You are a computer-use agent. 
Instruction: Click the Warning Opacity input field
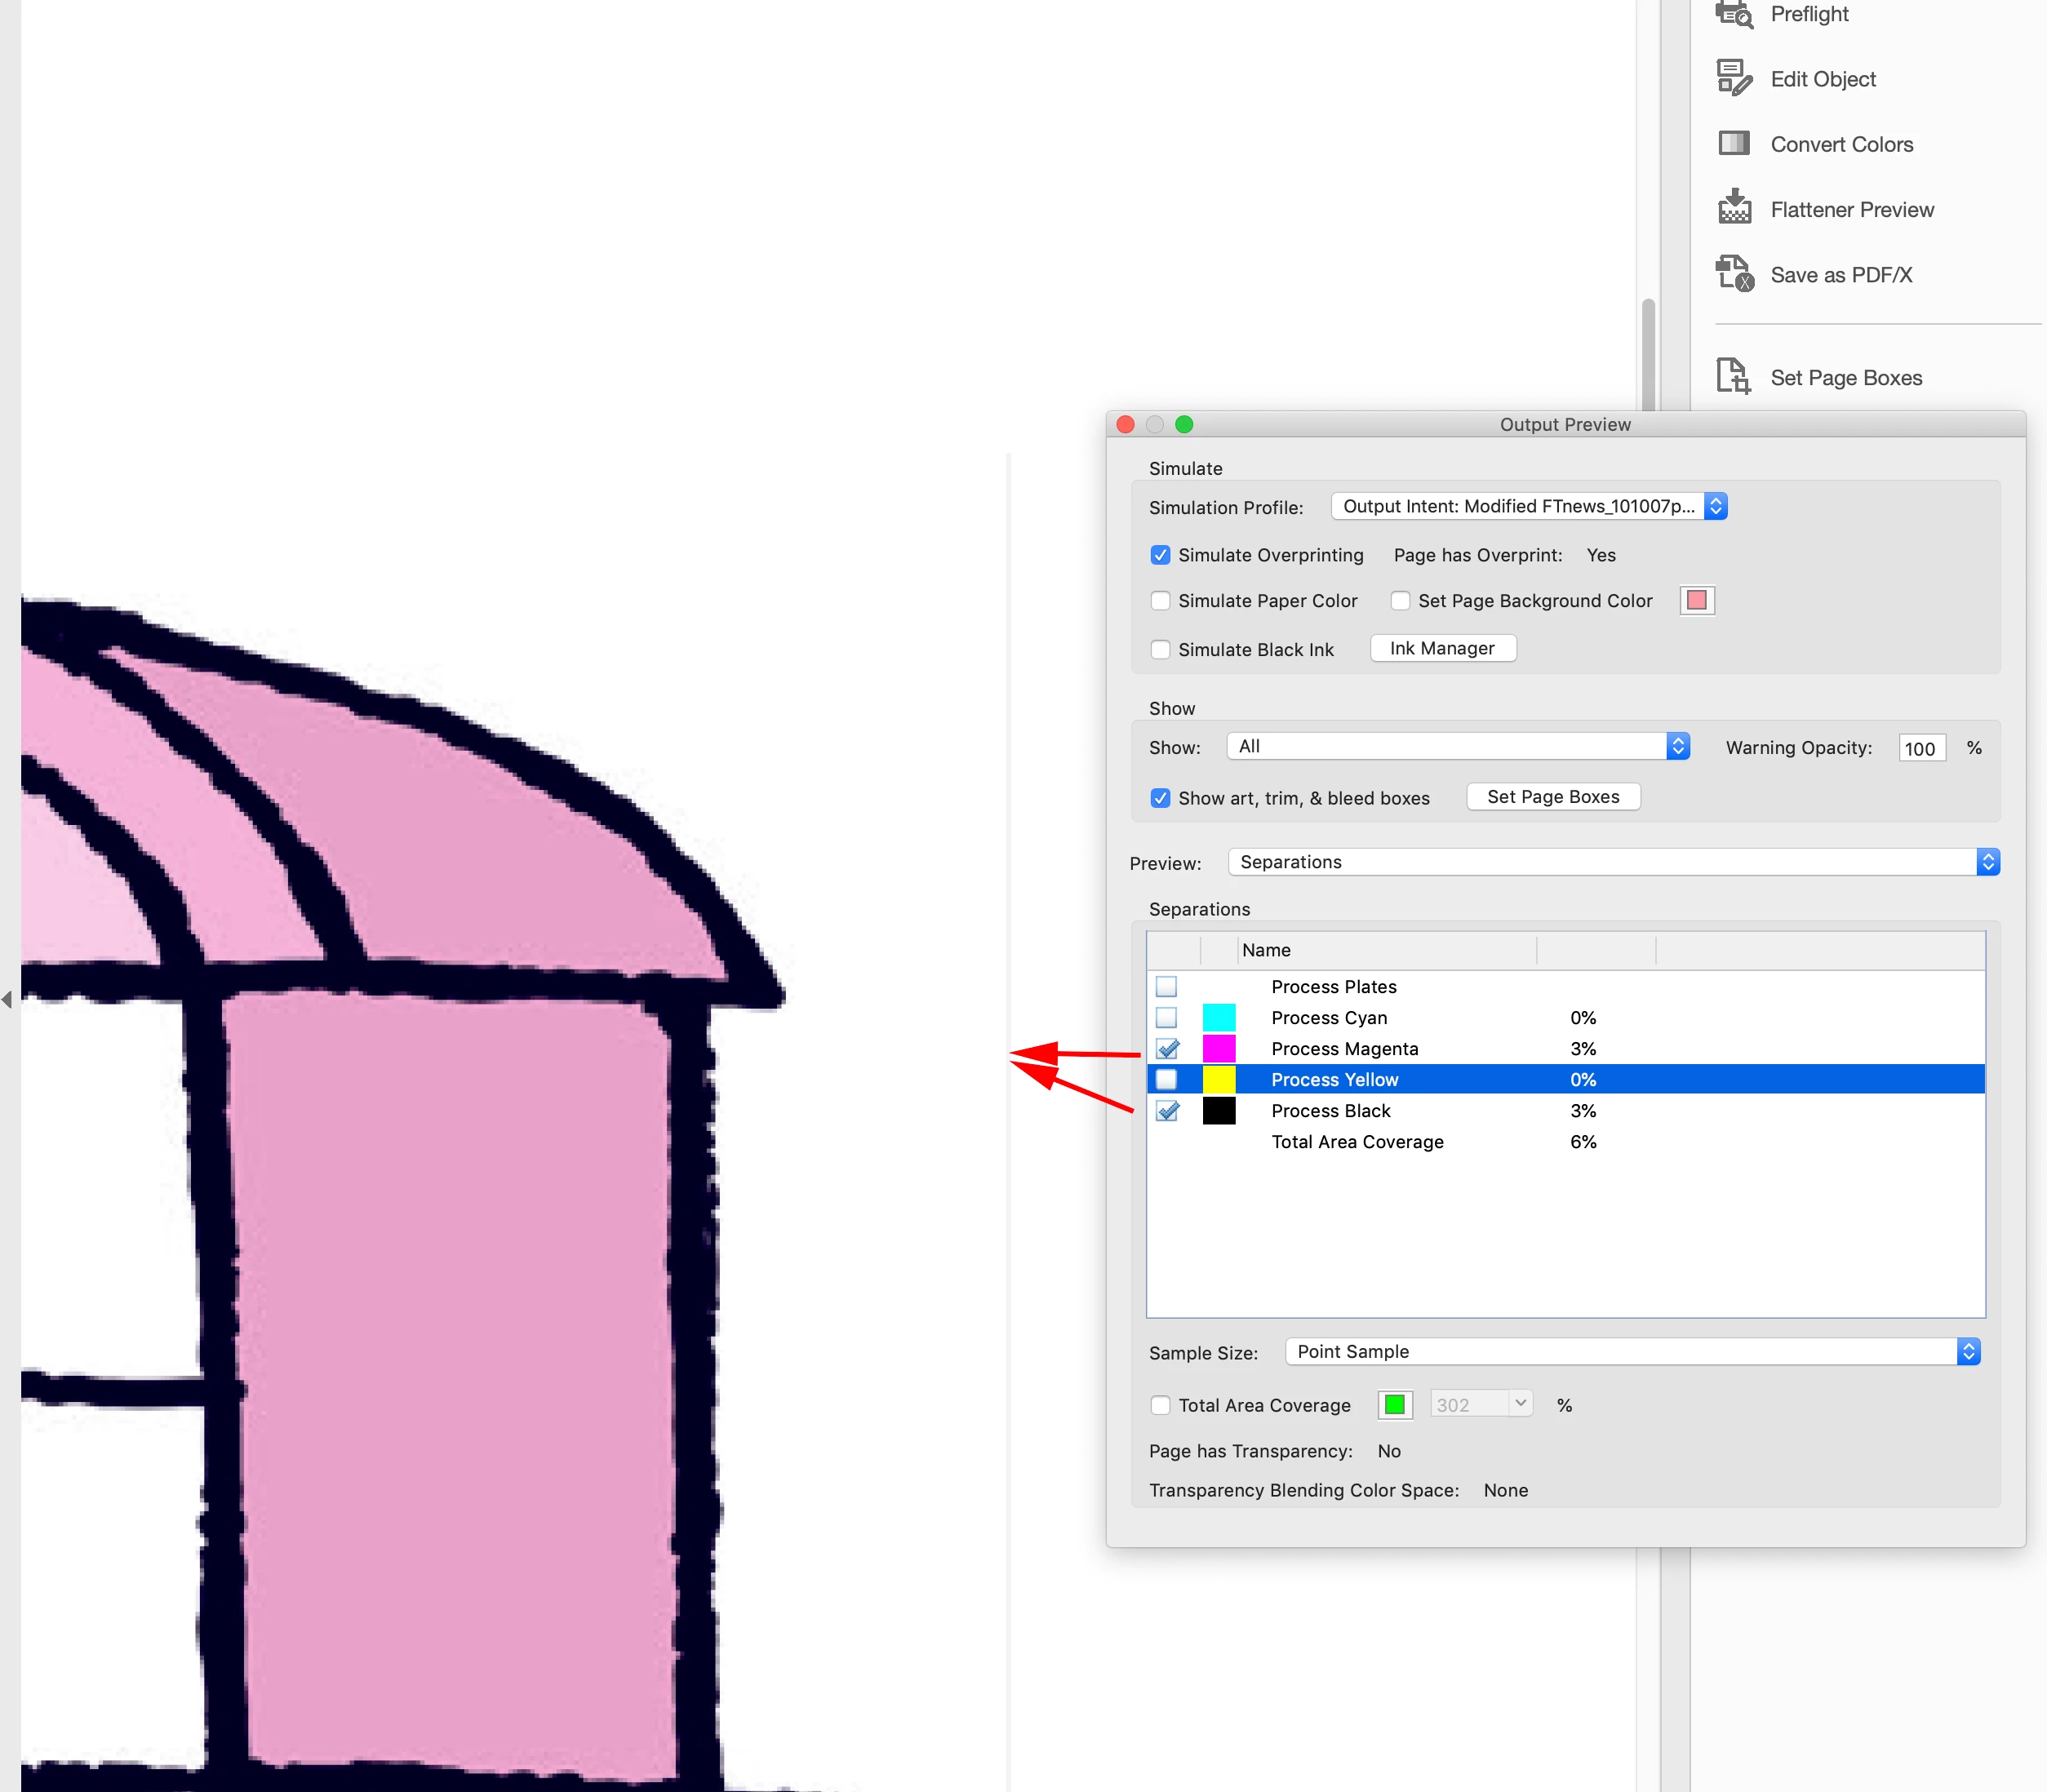[x=1921, y=748]
